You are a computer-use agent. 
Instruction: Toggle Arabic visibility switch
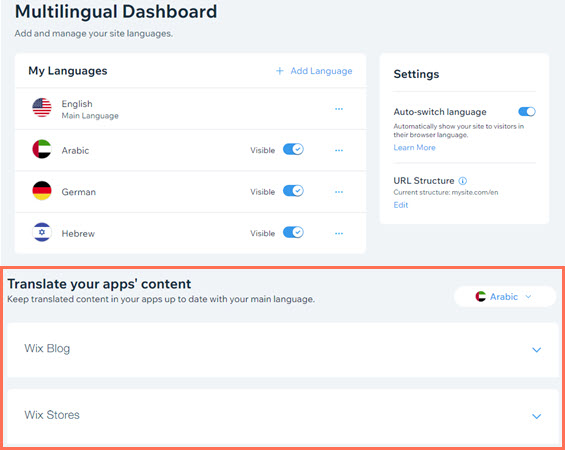[x=293, y=149]
